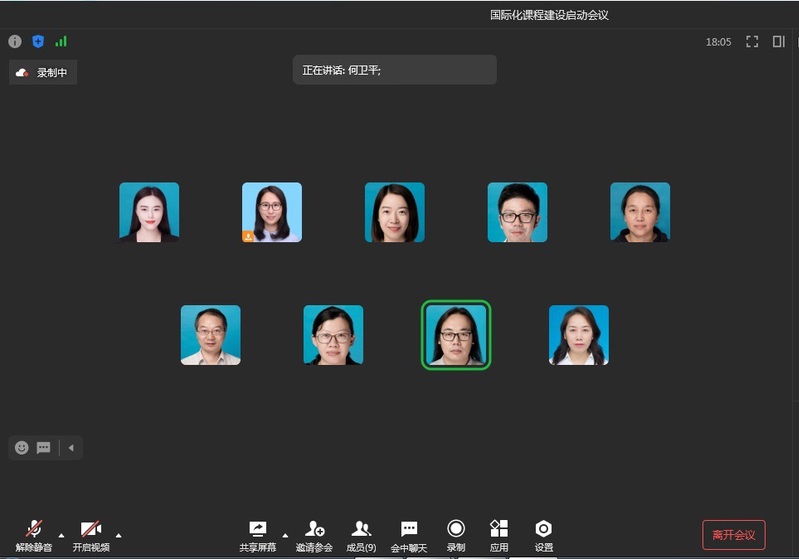The width and height of the screenshot is (799, 559).
Task: Expand share options arrow next to 共享屏幕
Action: point(285,536)
